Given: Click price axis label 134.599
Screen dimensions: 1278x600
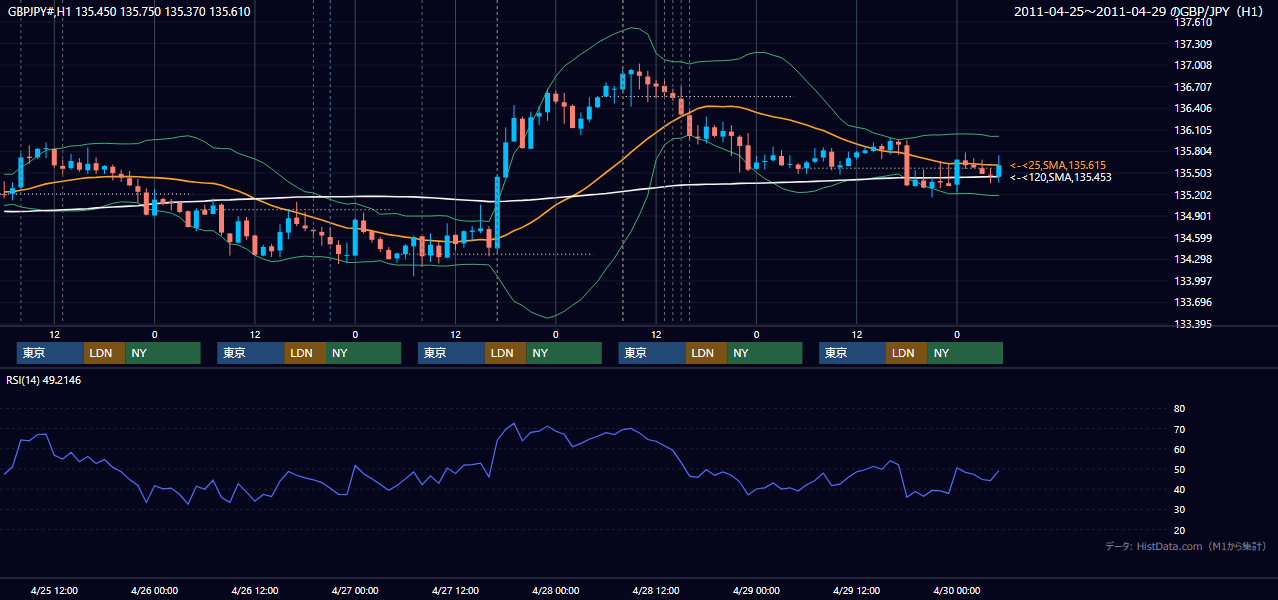Looking at the screenshot, I should pyautogui.click(x=1192, y=238).
